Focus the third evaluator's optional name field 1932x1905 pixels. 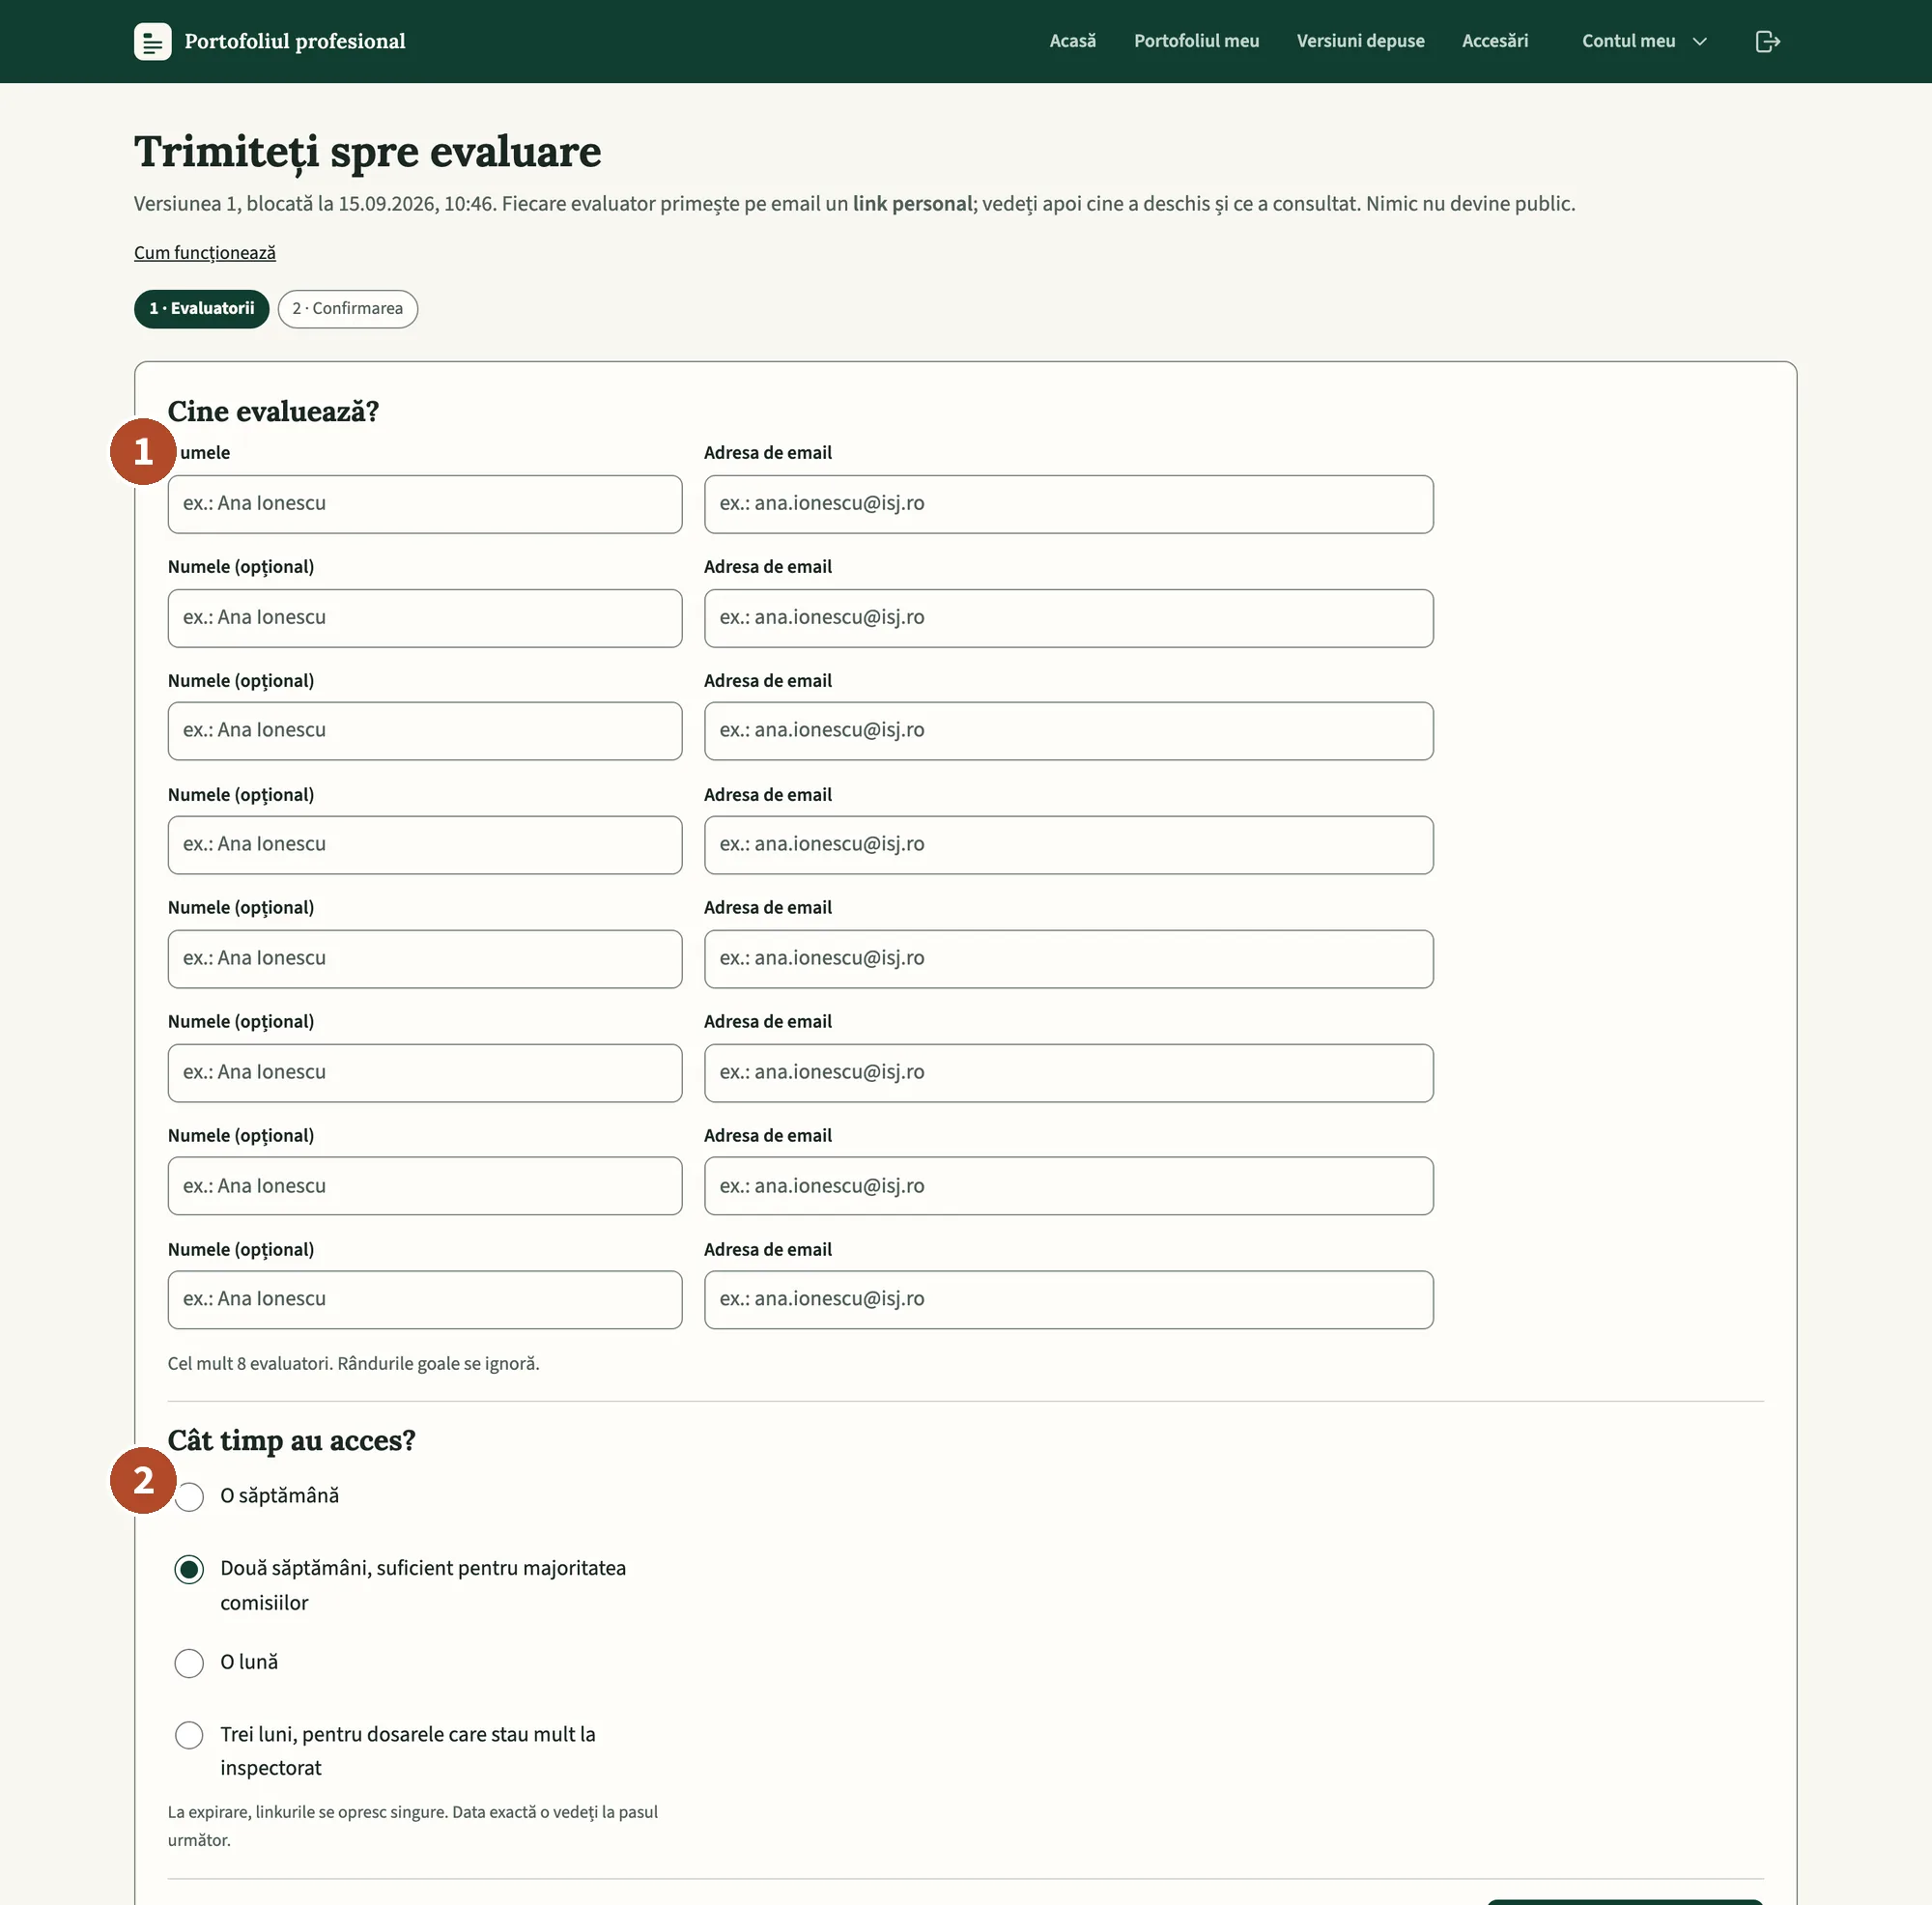(425, 731)
